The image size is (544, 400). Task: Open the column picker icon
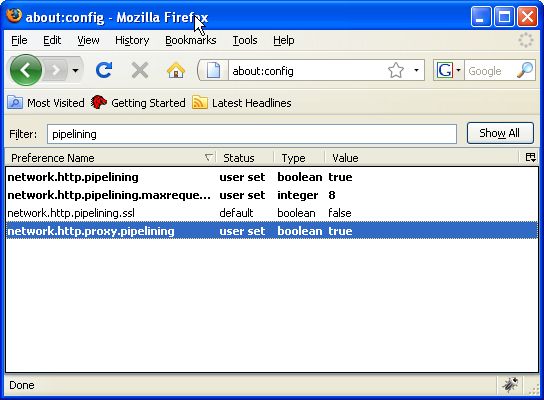point(530,158)
